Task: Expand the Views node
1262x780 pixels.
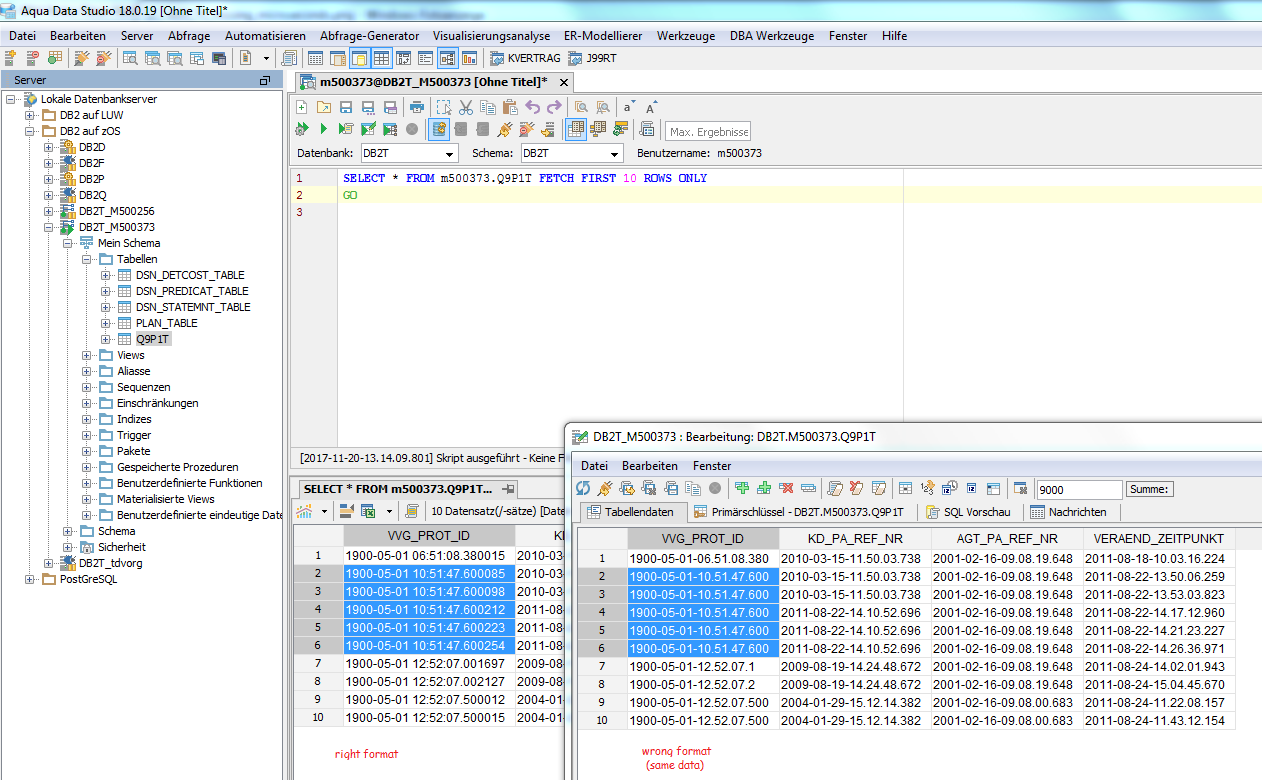Action: pyautogui.click(x=87, y=355)
